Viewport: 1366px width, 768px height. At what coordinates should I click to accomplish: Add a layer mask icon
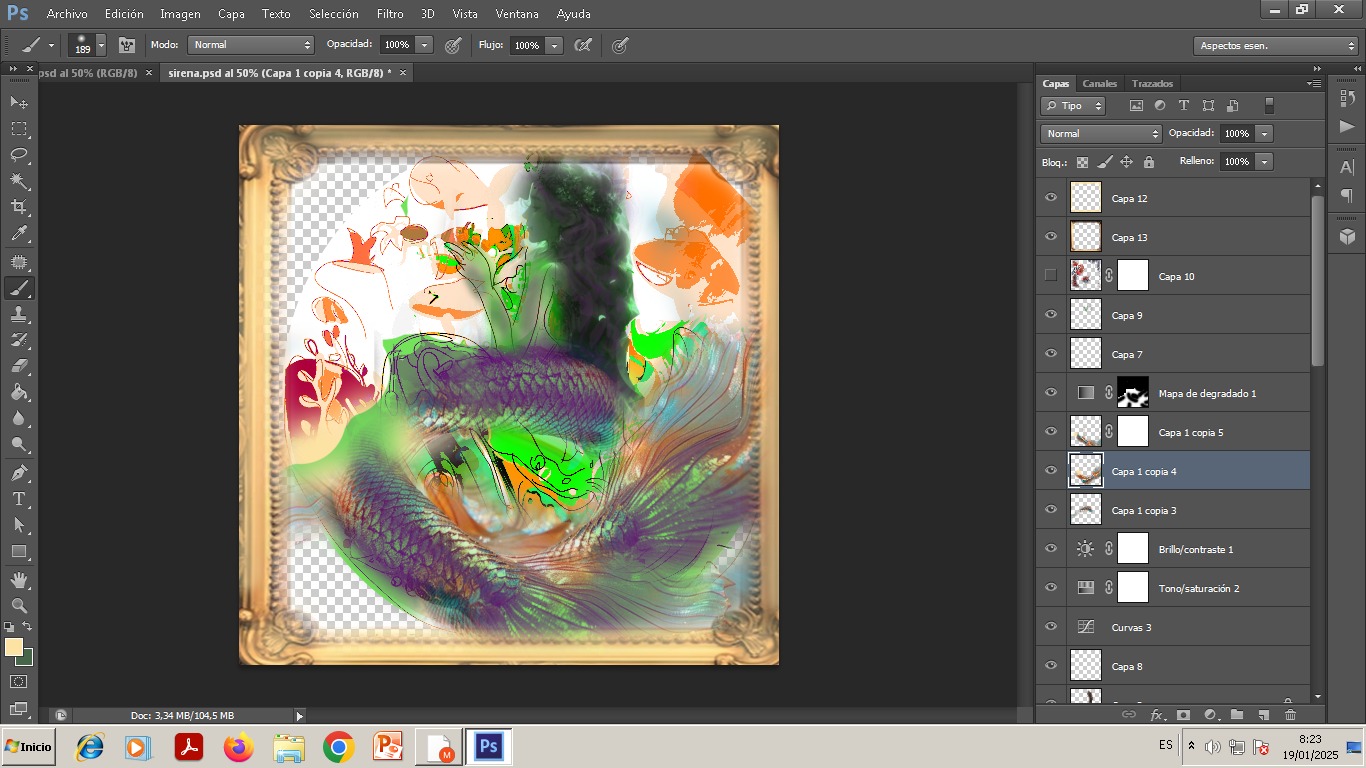(1183, 715)
